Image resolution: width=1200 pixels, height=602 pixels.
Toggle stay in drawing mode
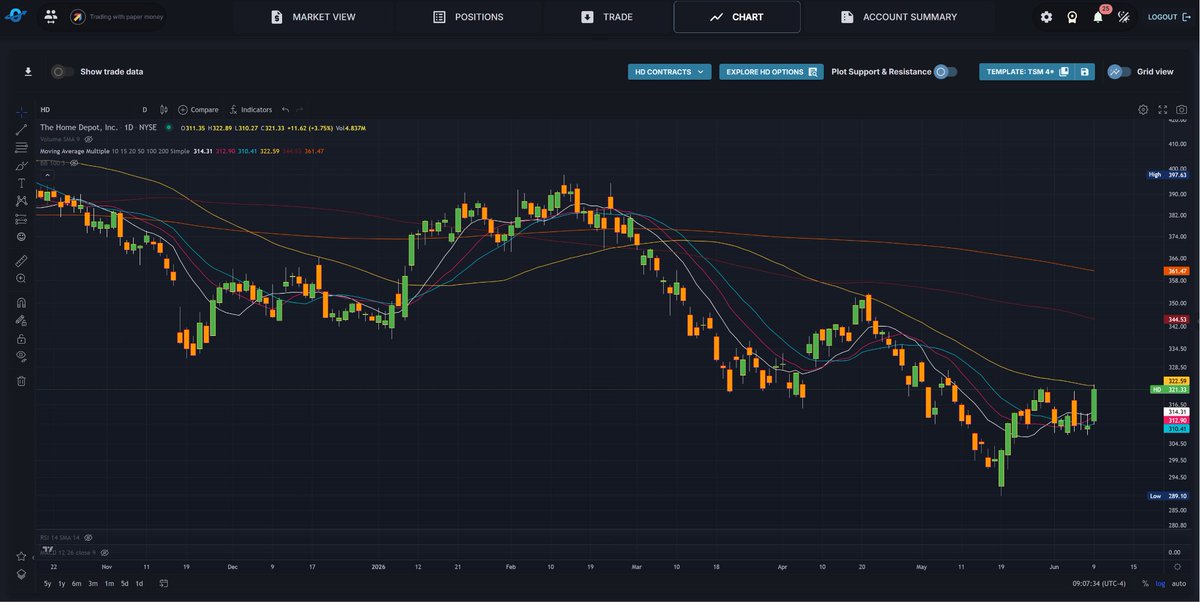(x=21, y=320)
